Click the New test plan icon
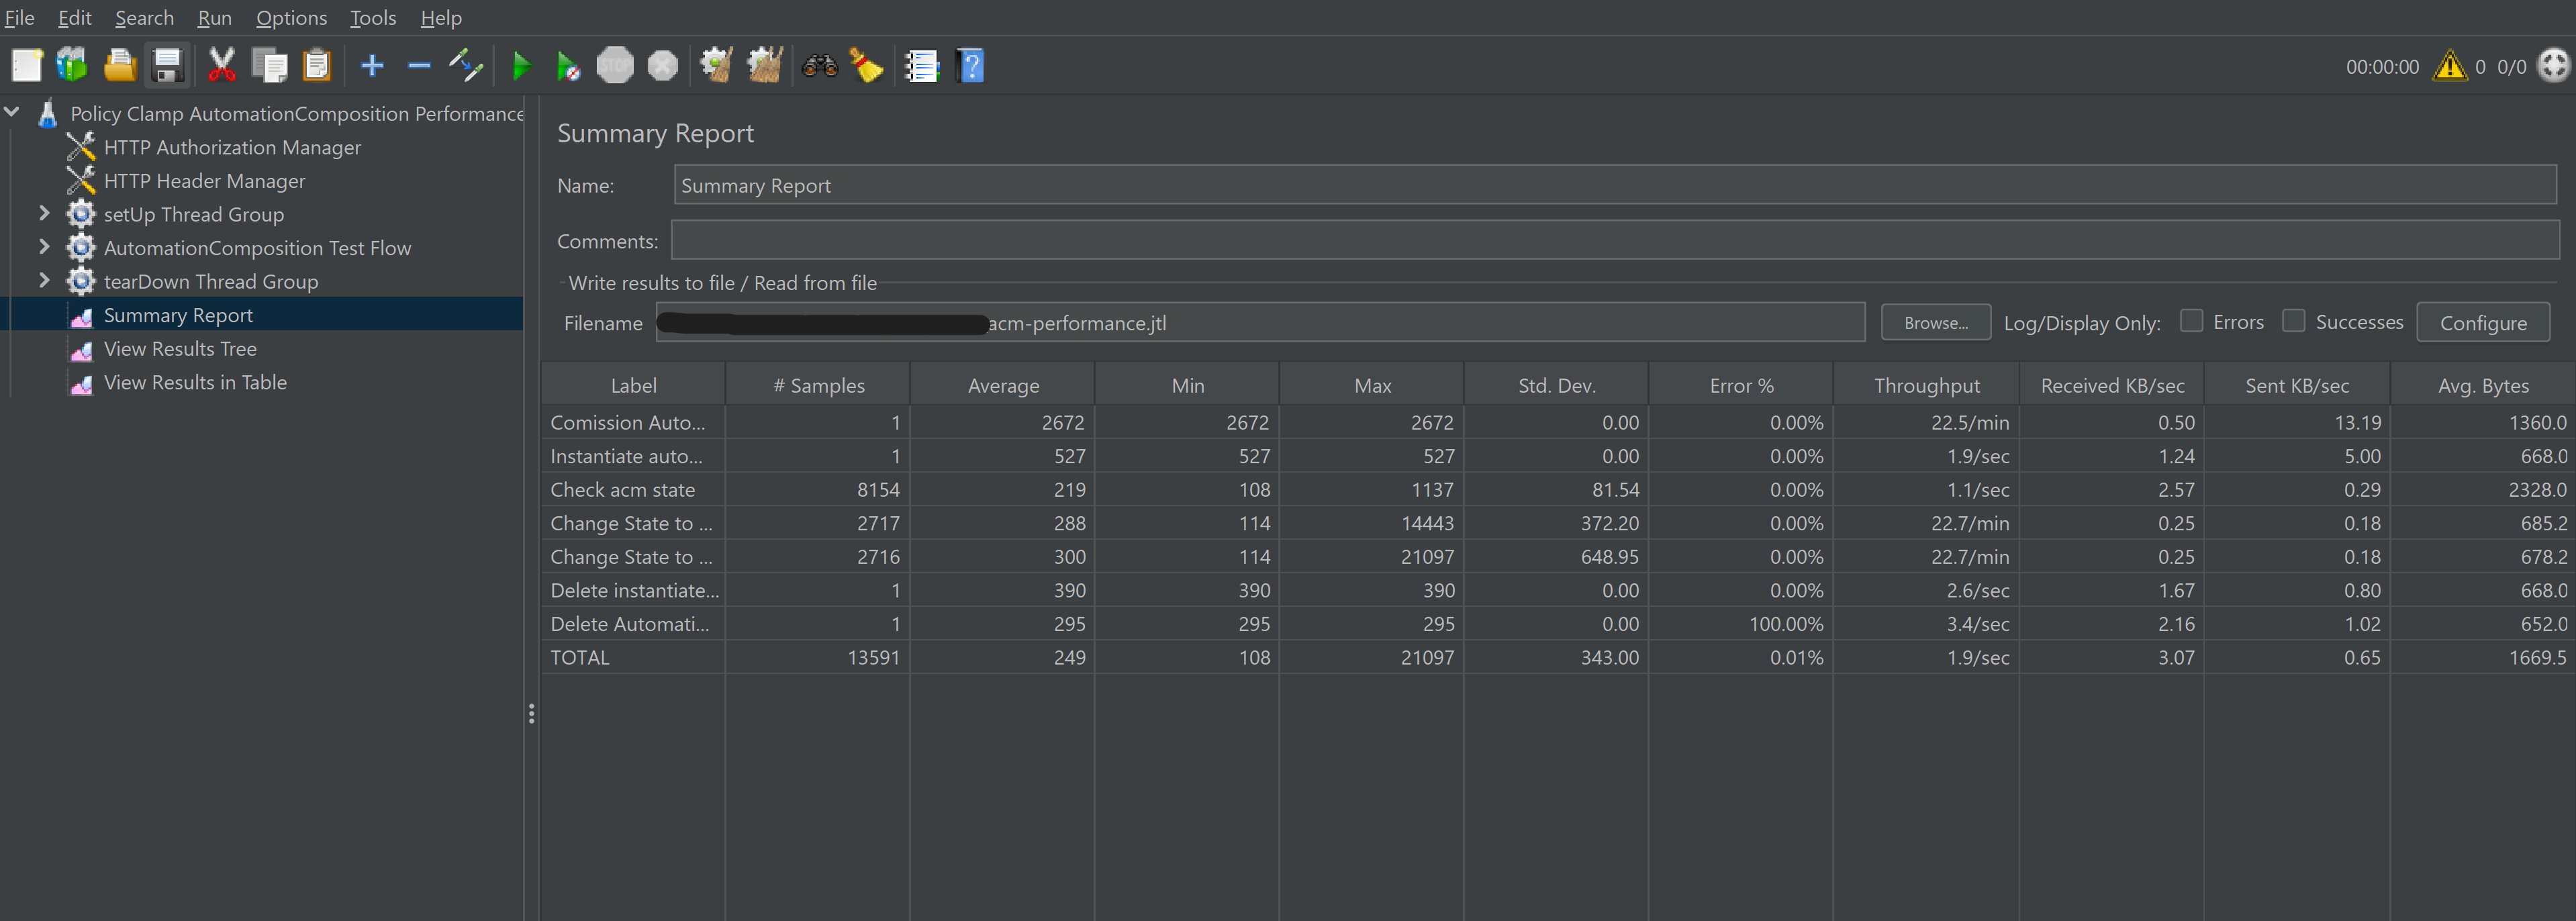Image resolution: width=2576 pixels, height=921 pixels. pos(26,66)
